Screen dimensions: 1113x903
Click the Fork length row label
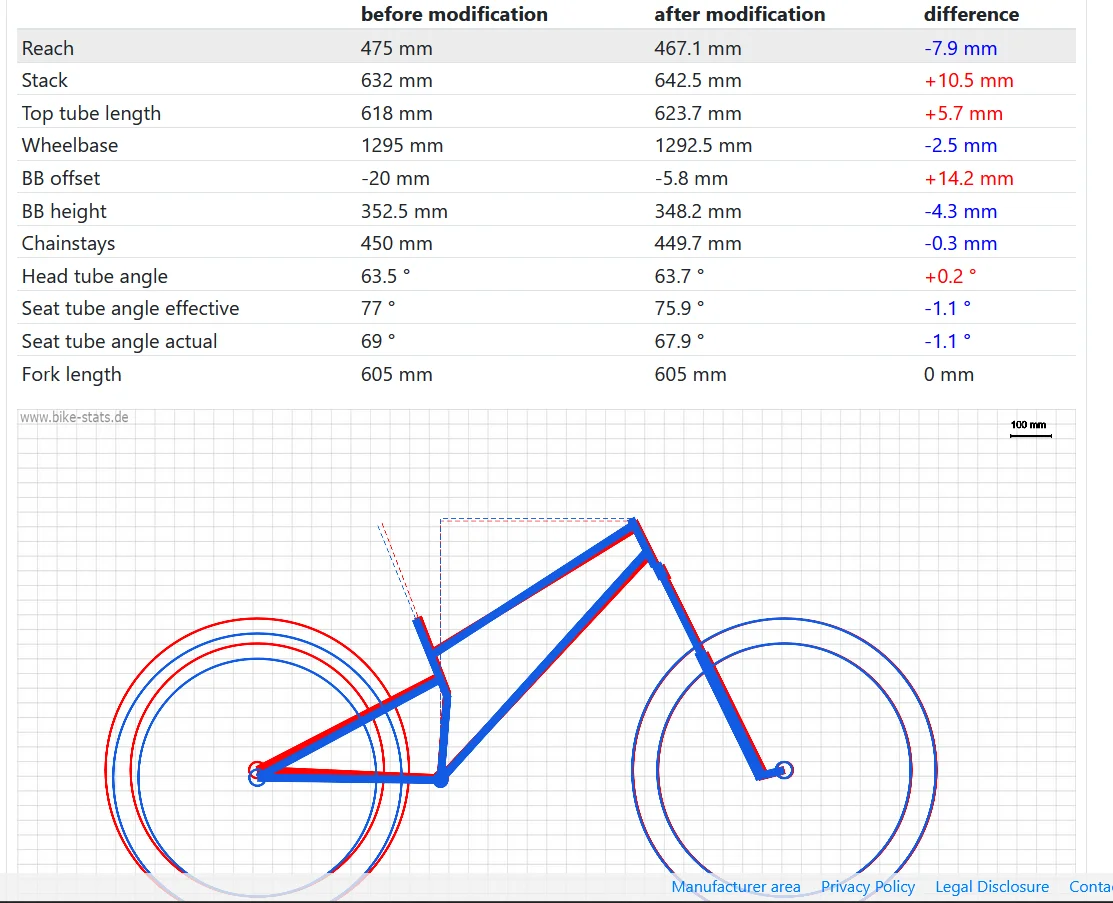click(x=71, y=374)
